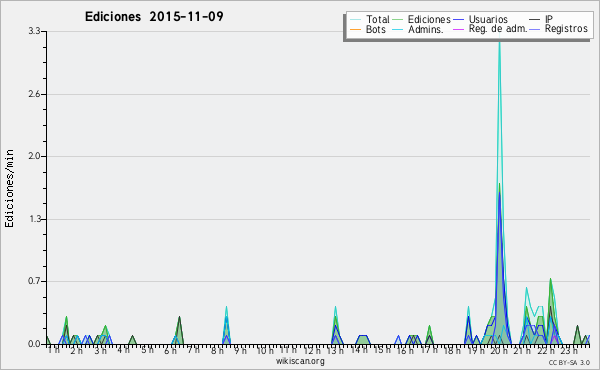Click the '17 h' x-axis label

429,350
